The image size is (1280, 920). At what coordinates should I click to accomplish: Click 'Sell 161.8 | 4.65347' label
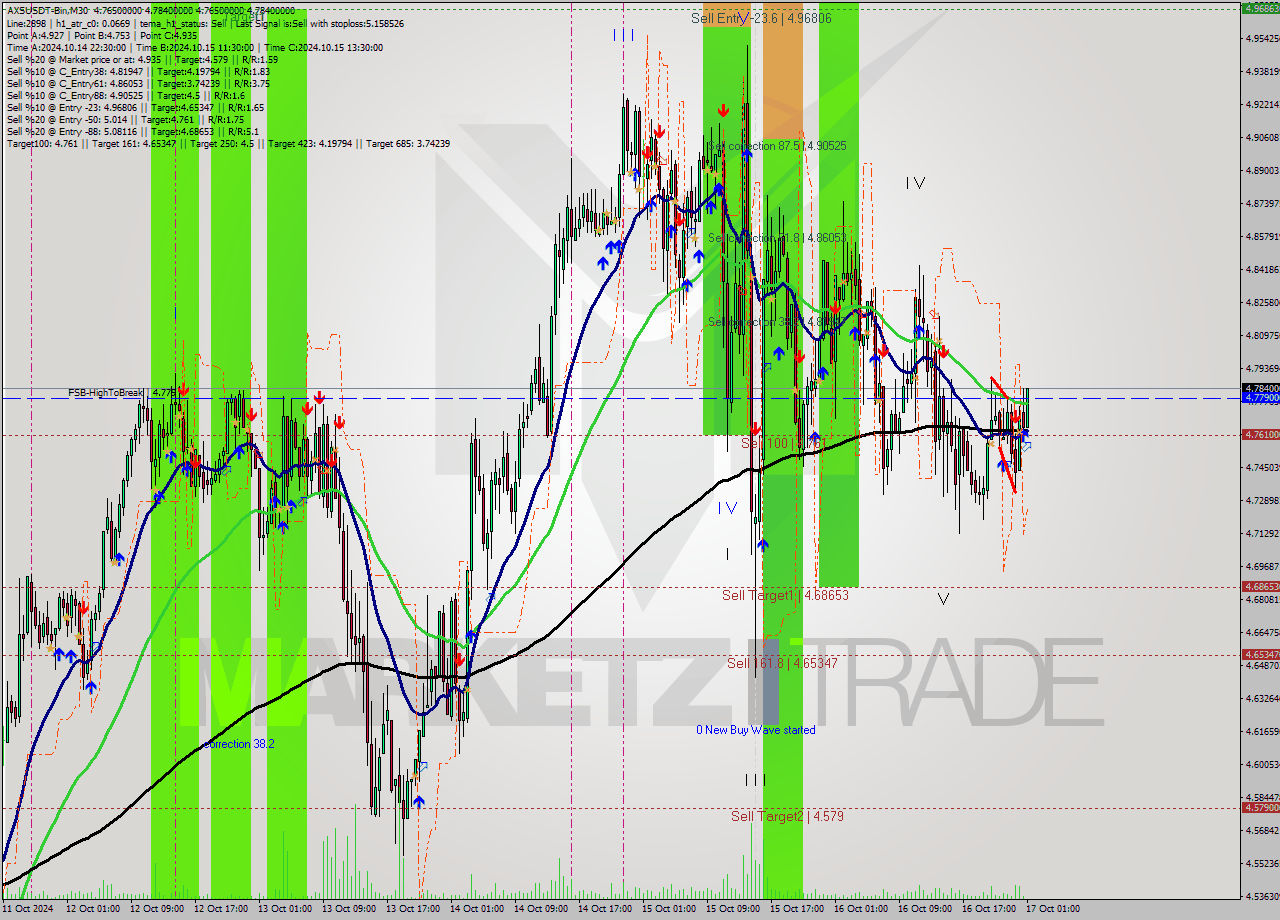(782, 663)
